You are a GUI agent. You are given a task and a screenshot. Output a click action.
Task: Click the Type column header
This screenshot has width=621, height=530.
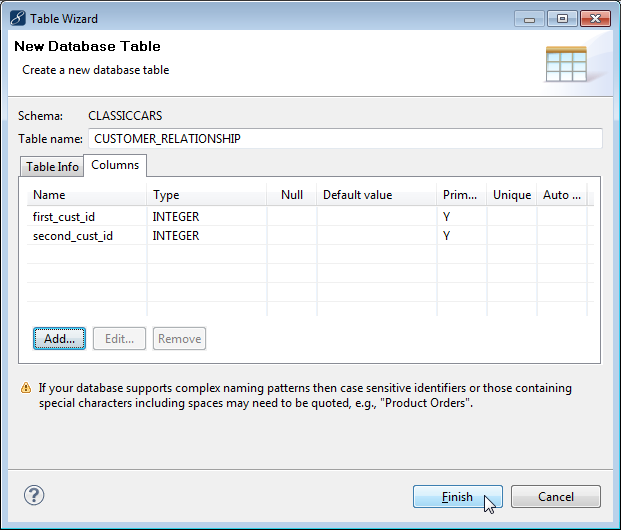point(166,195)
